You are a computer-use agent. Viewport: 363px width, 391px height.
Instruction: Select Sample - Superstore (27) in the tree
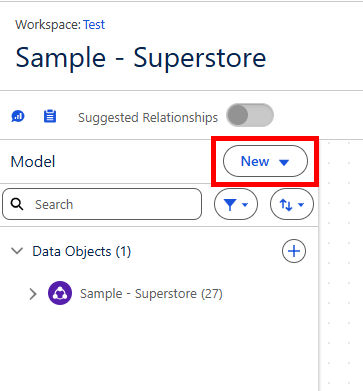click(151, 294)
